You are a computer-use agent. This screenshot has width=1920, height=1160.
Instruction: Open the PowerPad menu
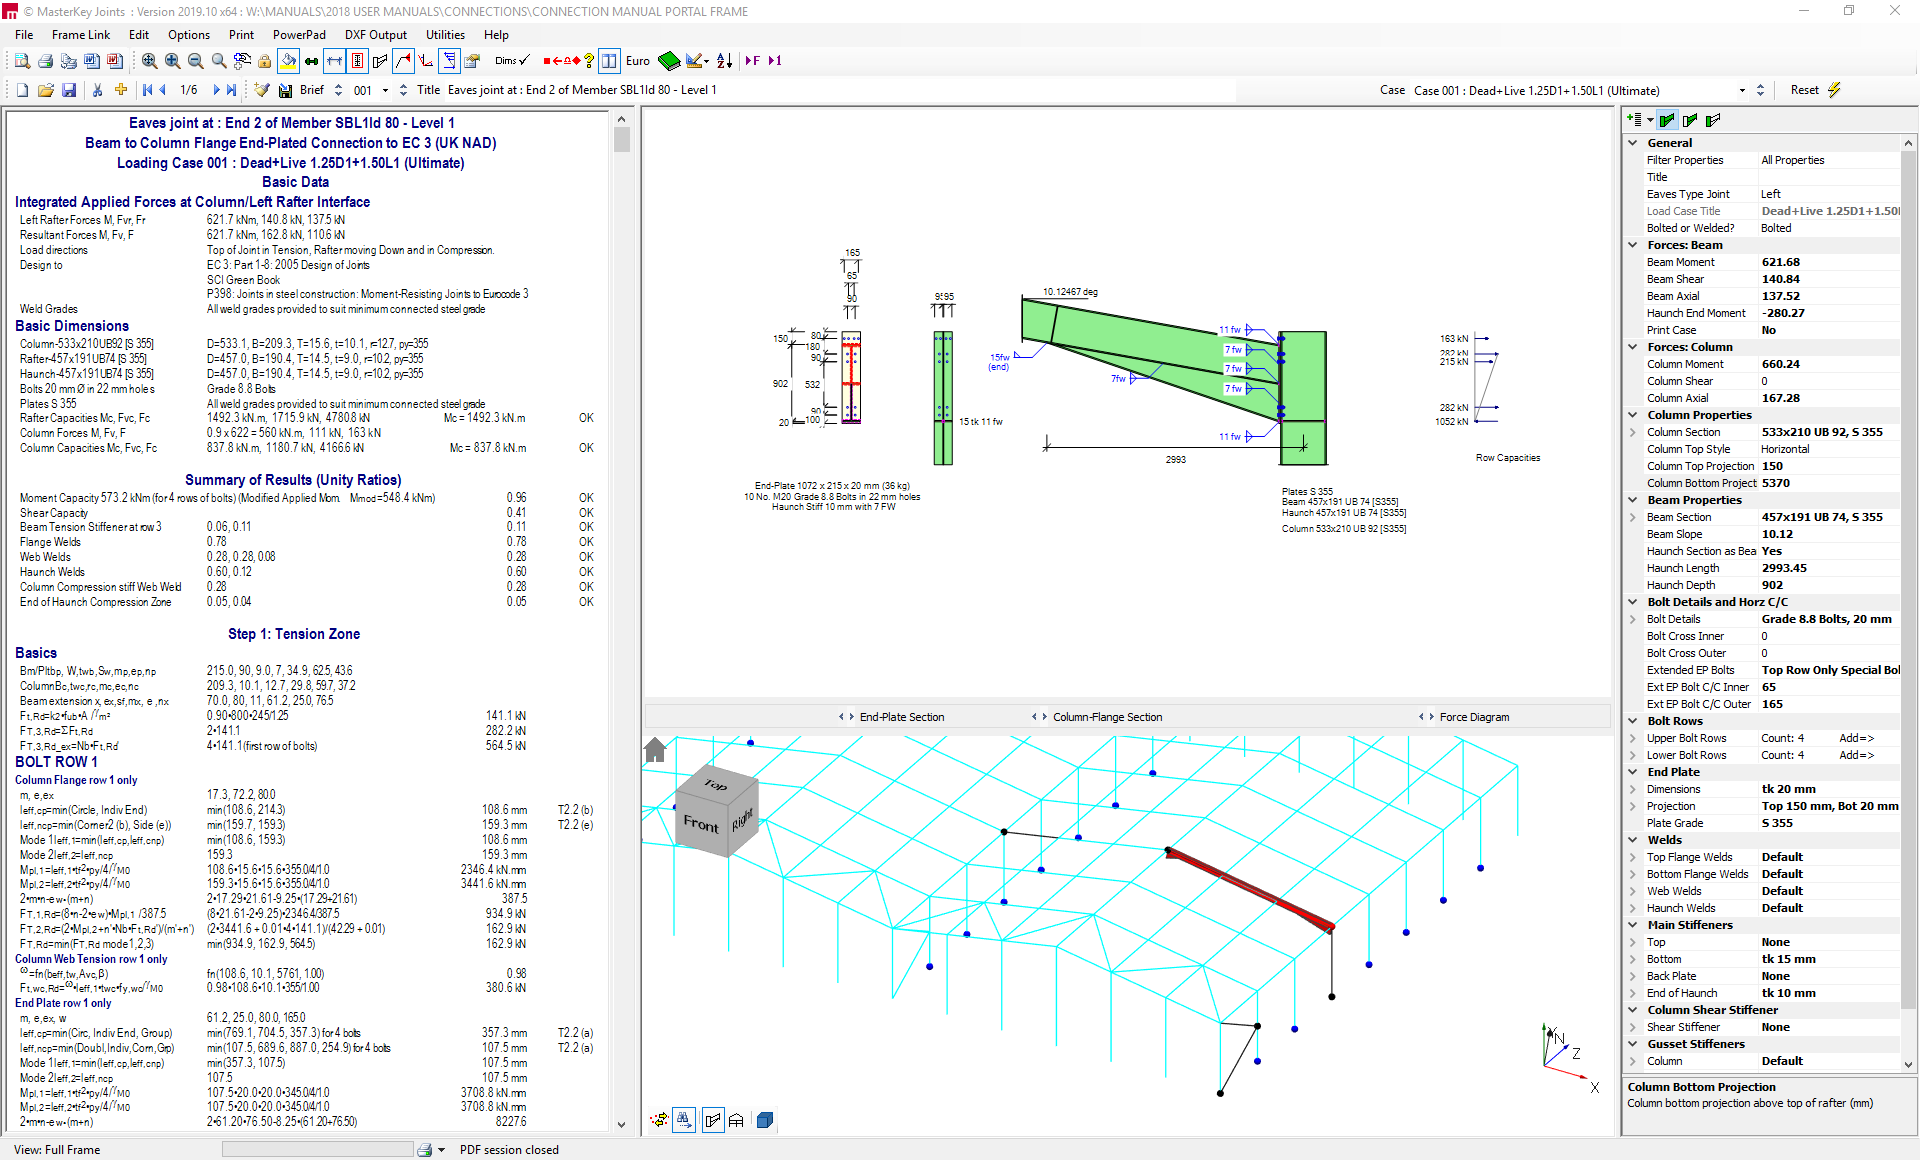coord(298,34)
